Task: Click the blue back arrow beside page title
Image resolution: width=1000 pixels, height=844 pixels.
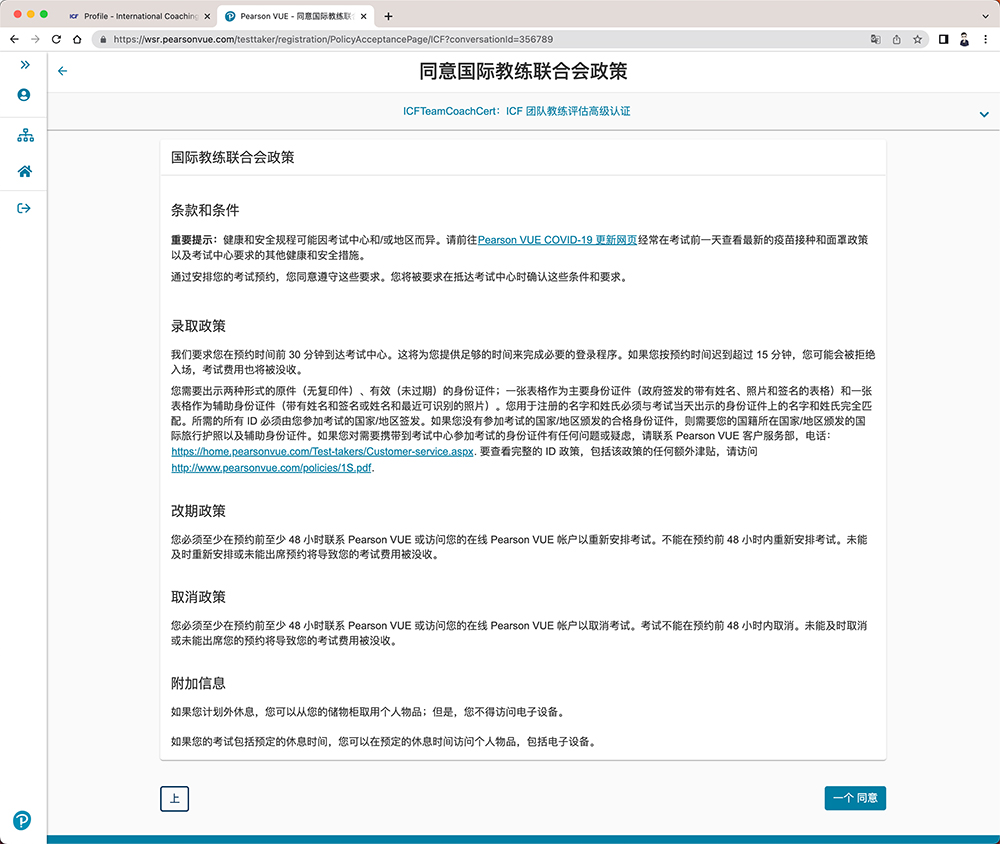Action: (63, 71)
